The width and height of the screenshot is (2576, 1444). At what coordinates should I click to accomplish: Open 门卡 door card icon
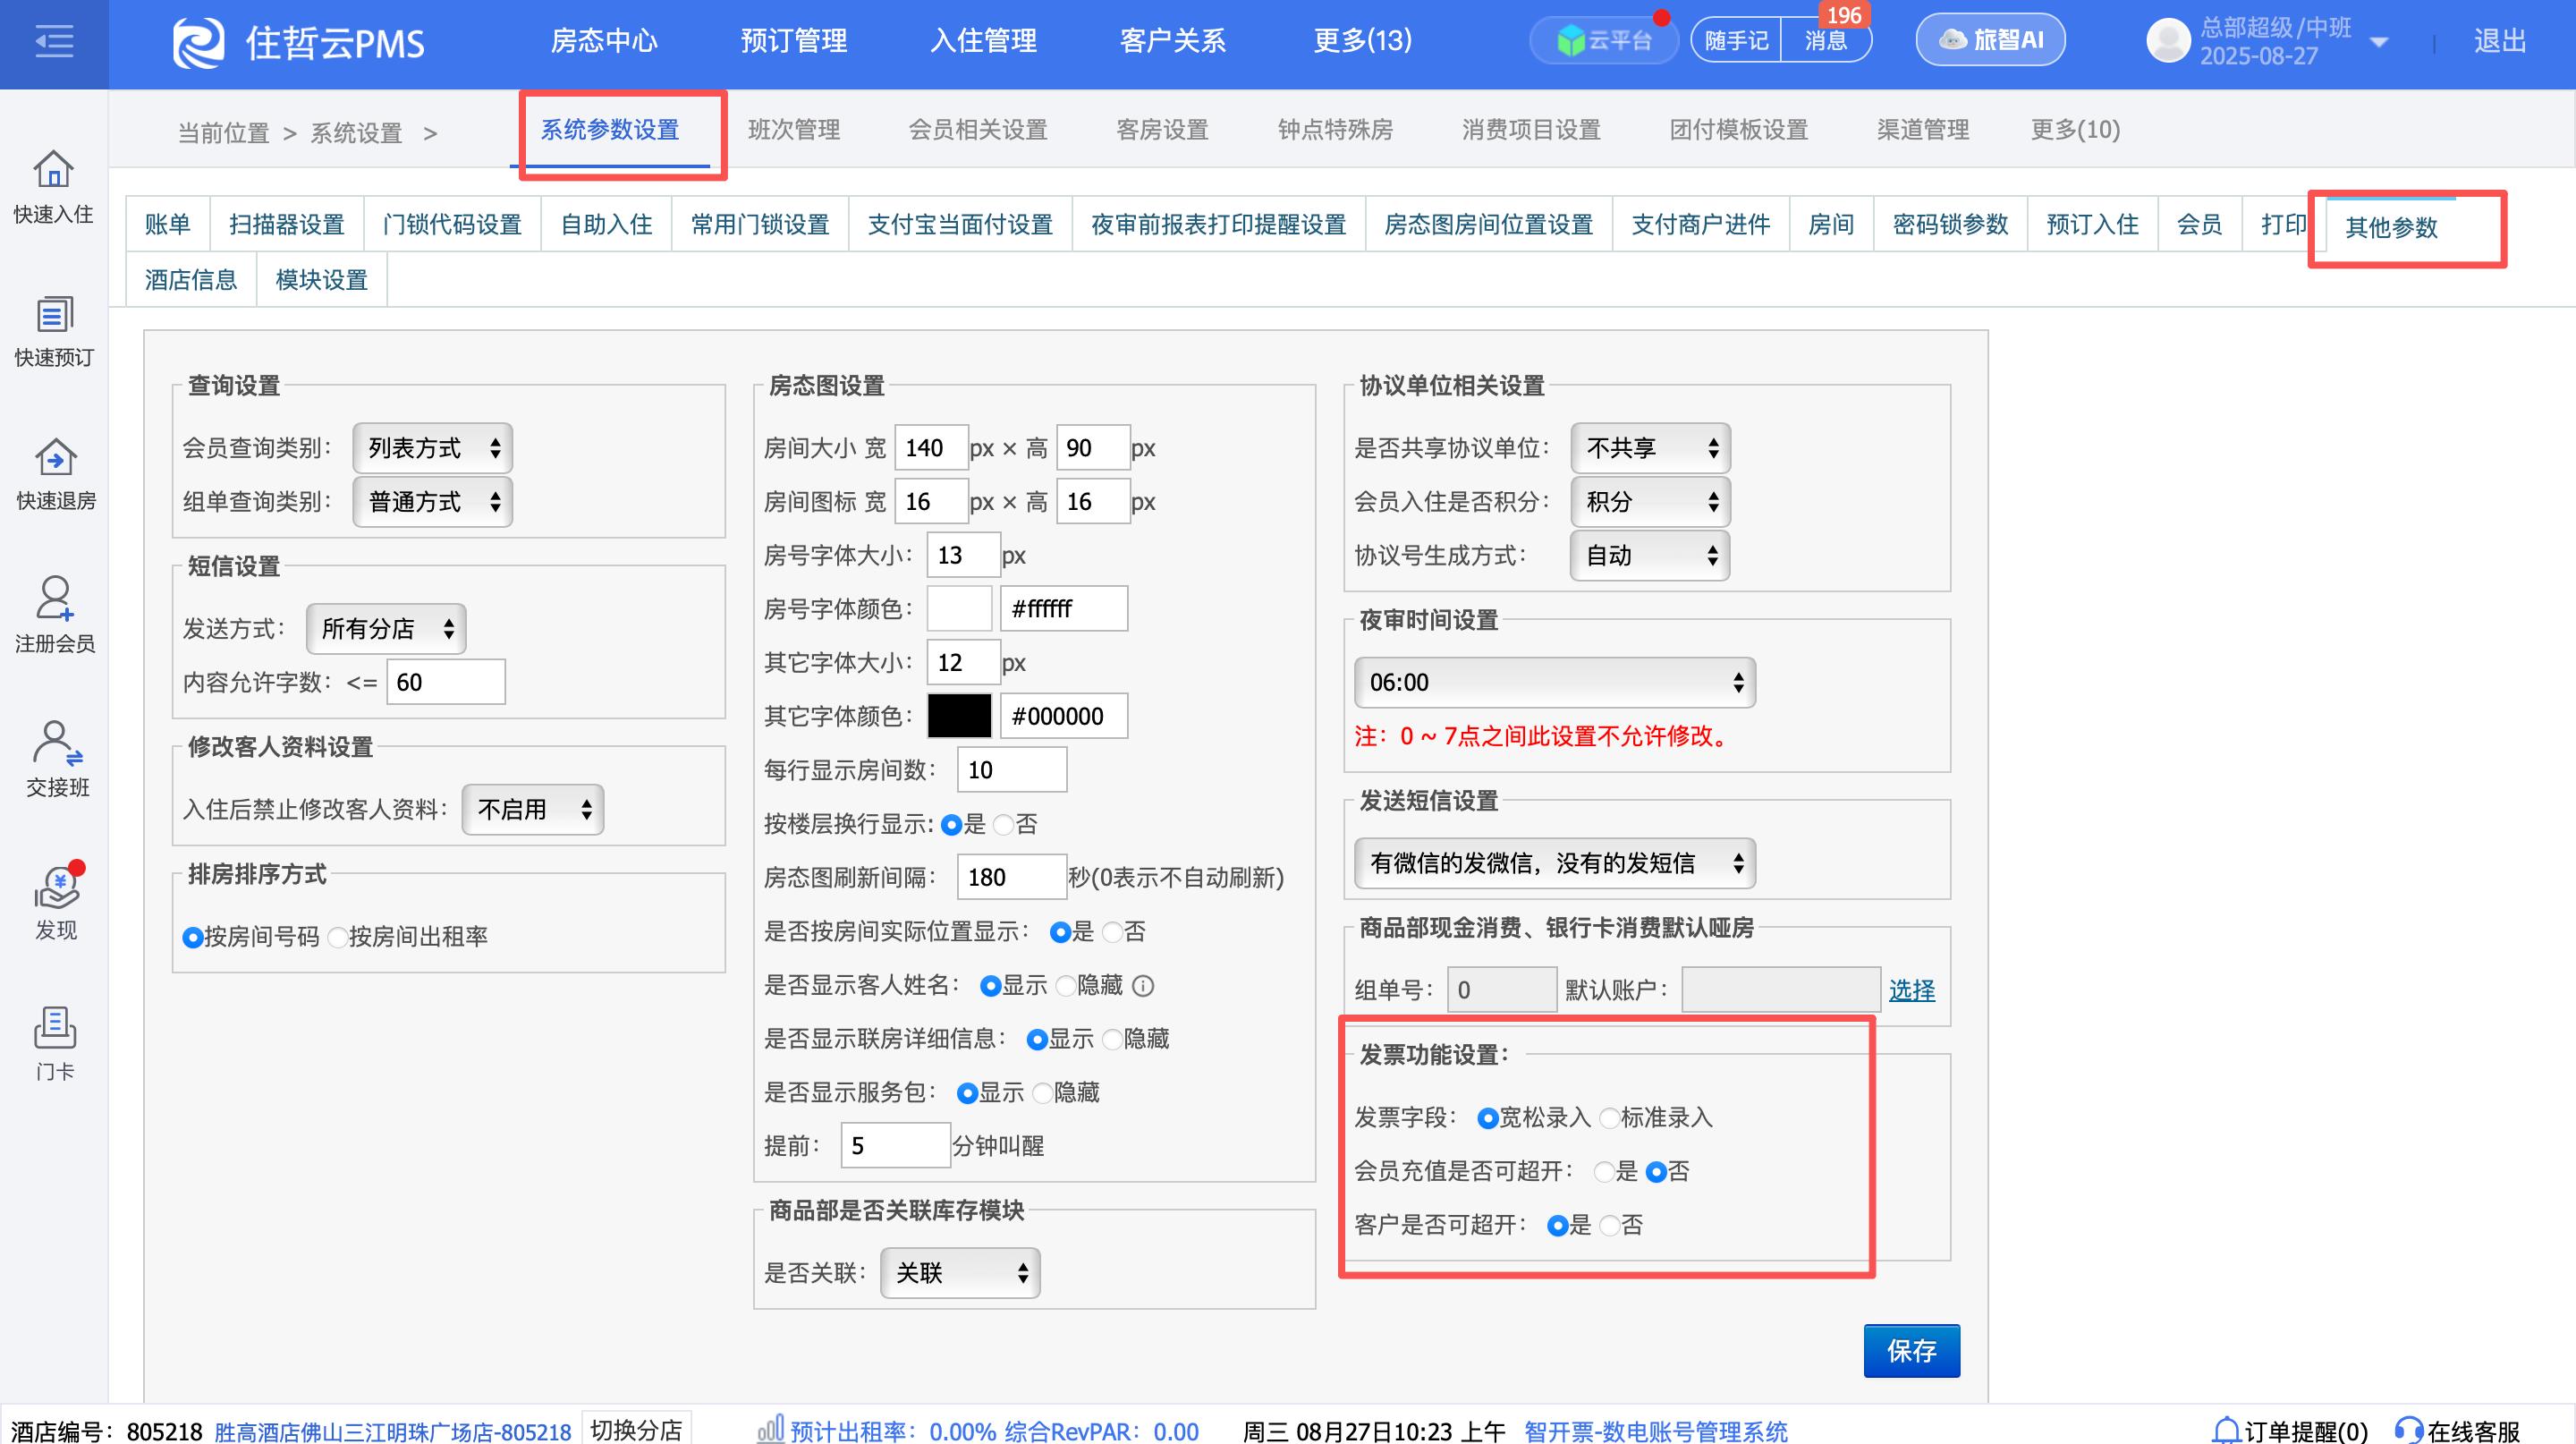[x=55, y=1028]
